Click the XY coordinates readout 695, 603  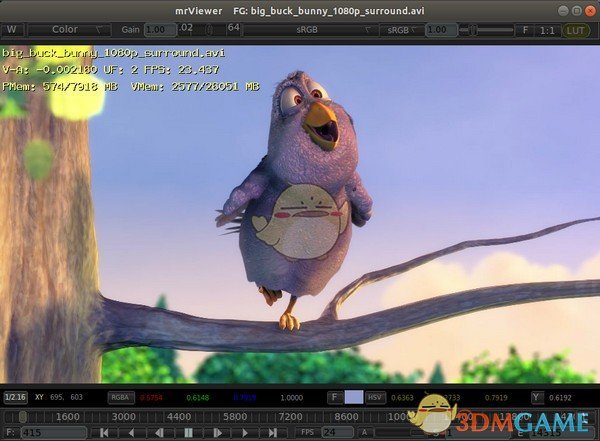point(59,397)
